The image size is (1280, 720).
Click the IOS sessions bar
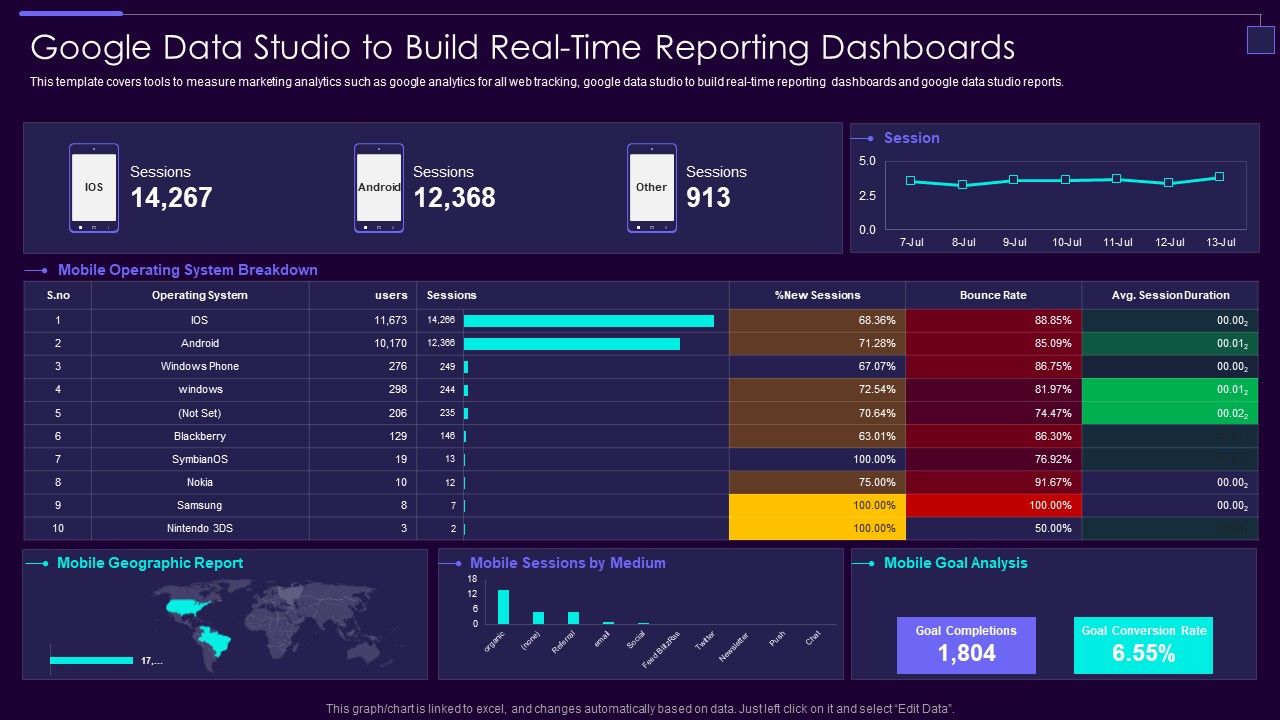click(589, 320)
